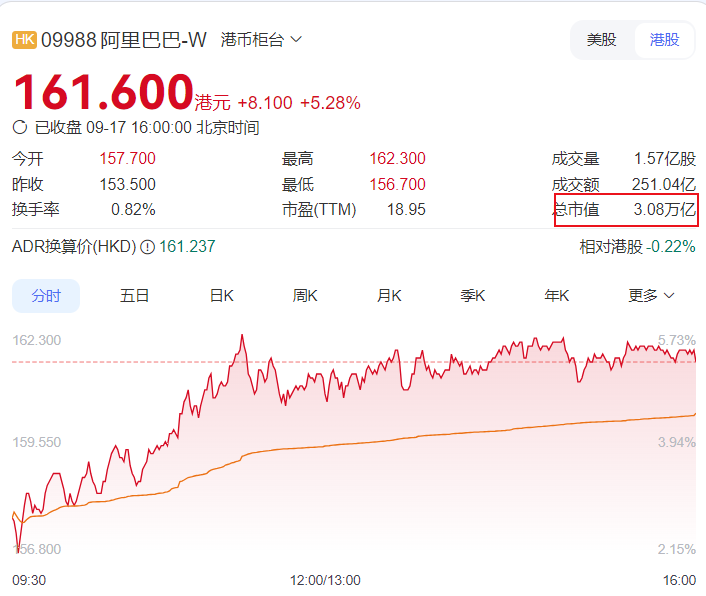The image size is (706, 596).
Task: Select the 月K chart tab
Action: [x=389, y=296]
